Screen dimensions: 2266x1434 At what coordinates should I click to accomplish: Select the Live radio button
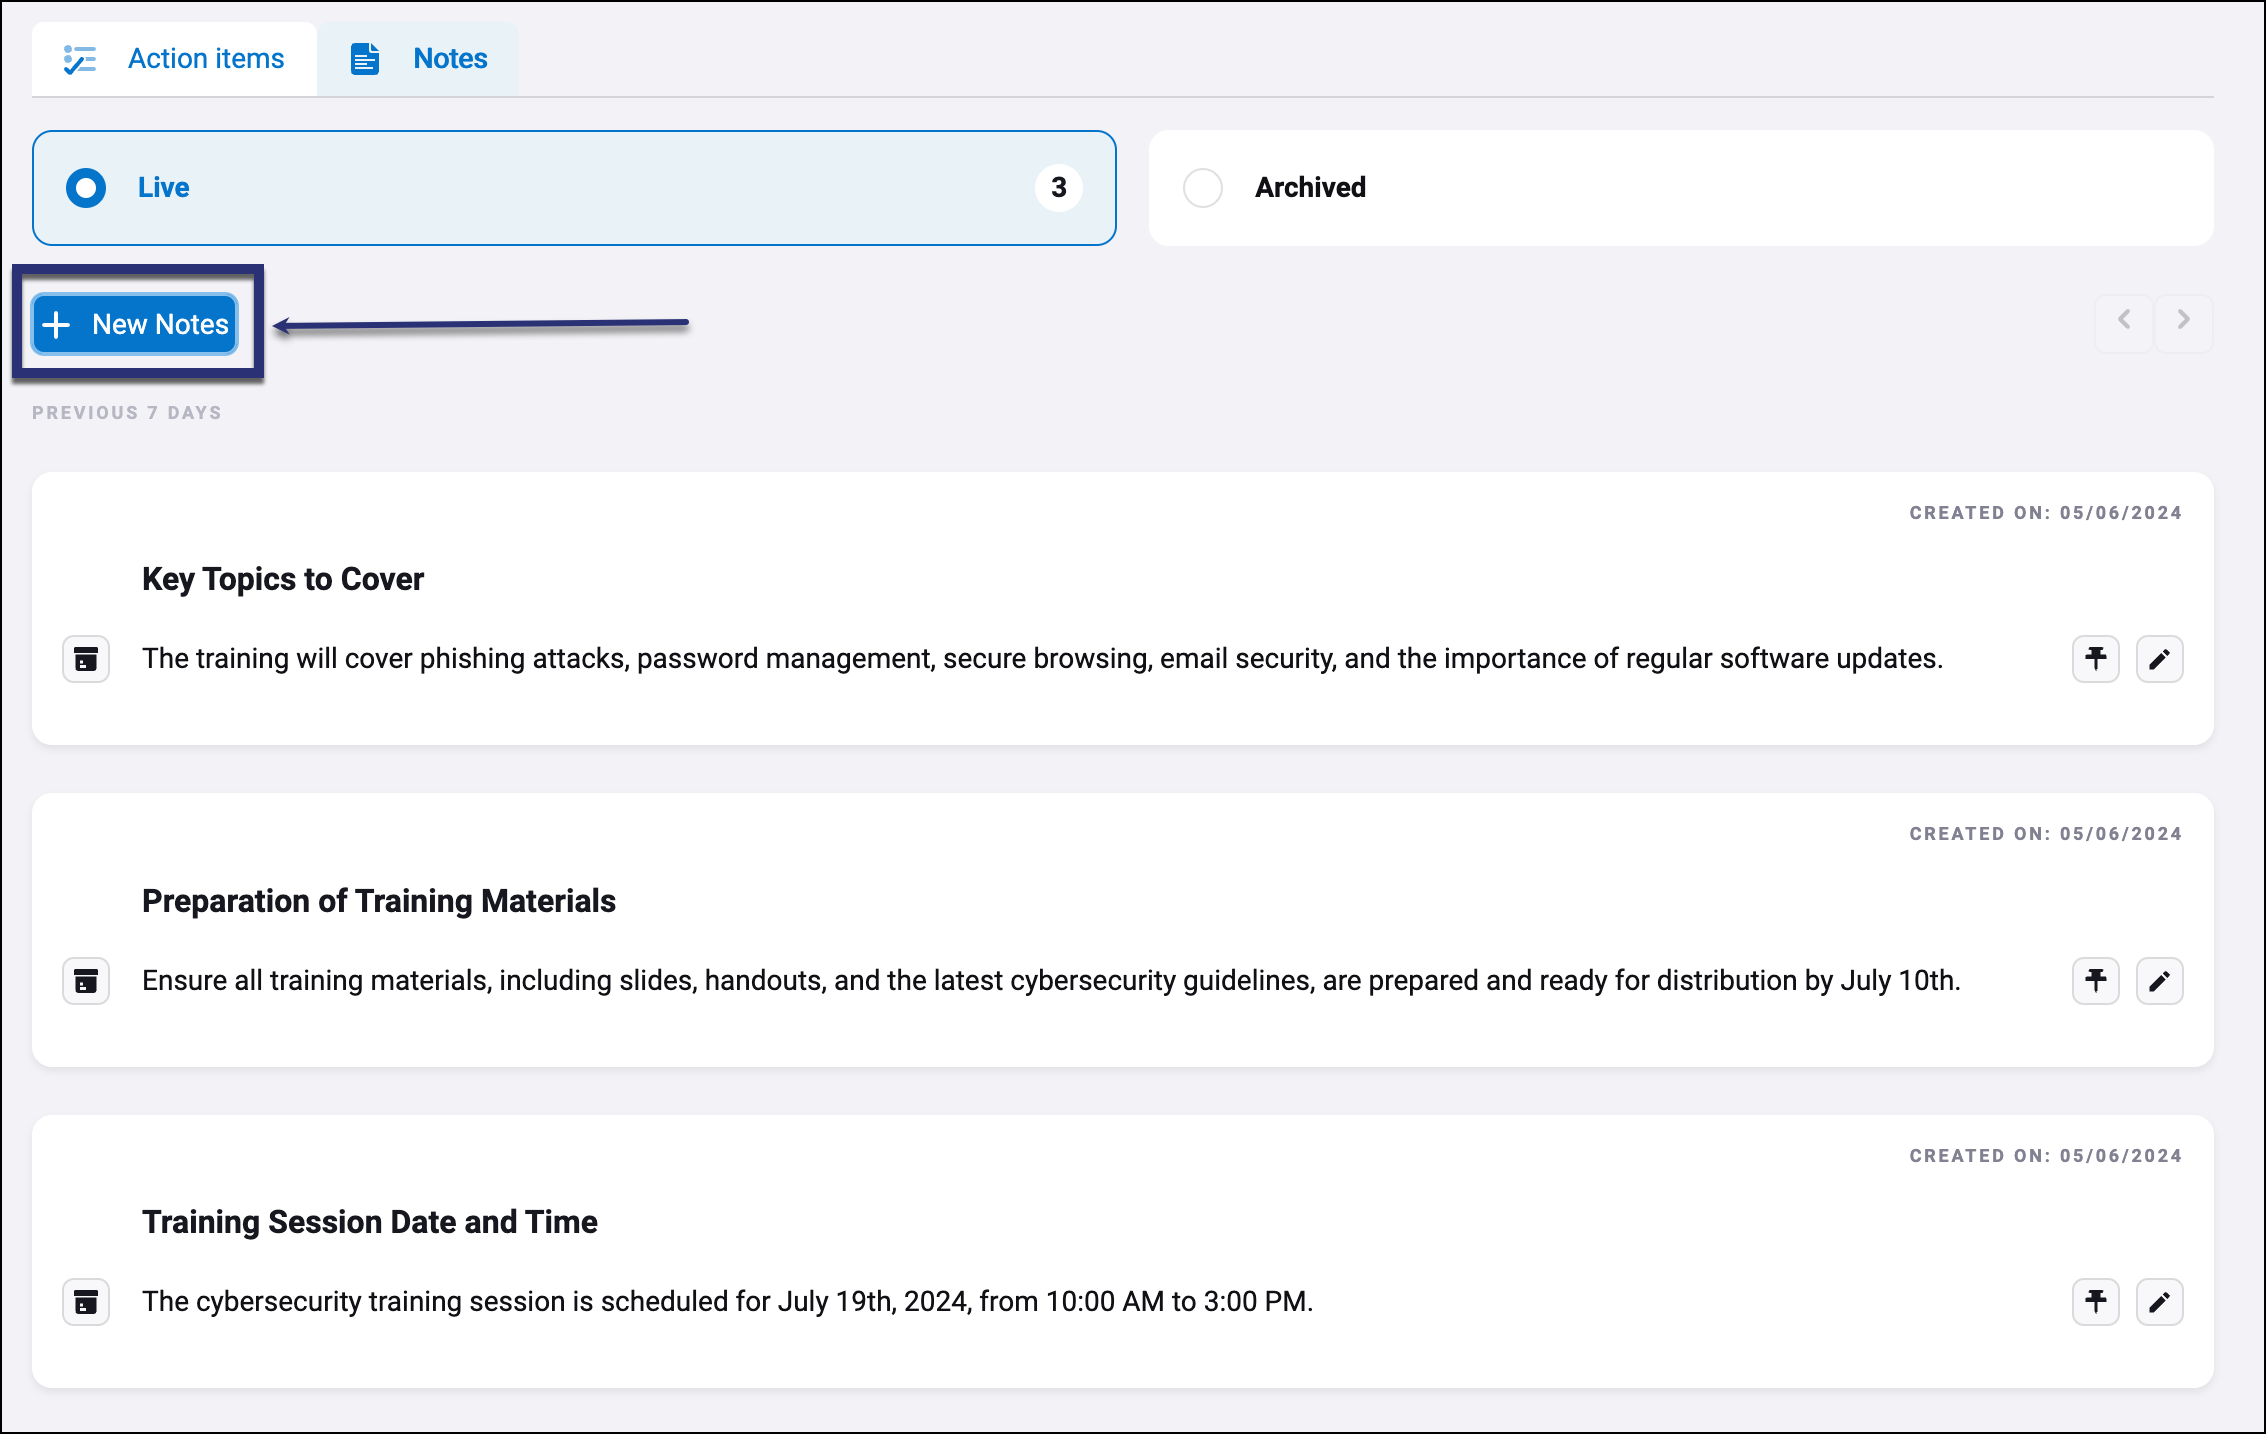point(86,188)
